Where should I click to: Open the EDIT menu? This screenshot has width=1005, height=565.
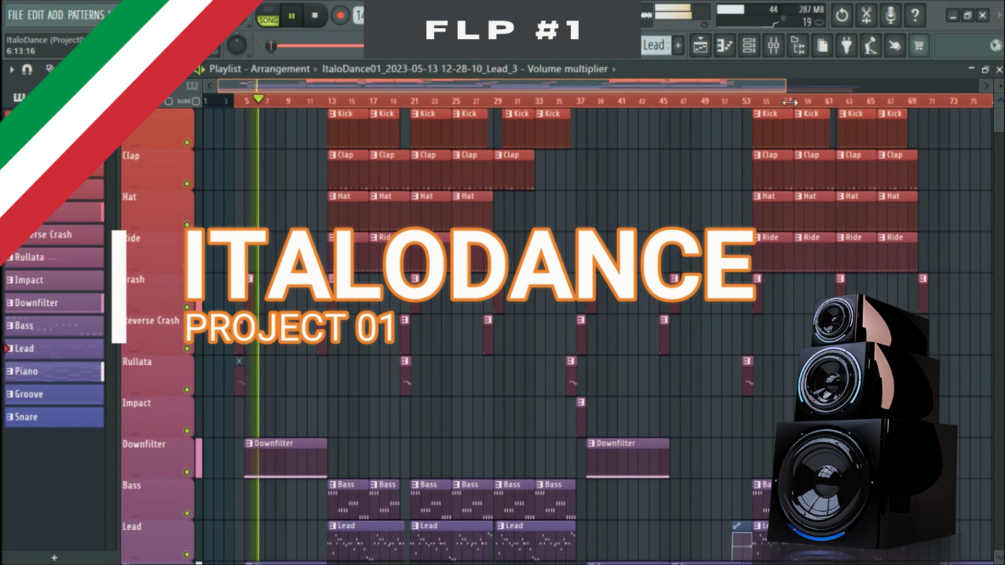click(x=36, y=15)
